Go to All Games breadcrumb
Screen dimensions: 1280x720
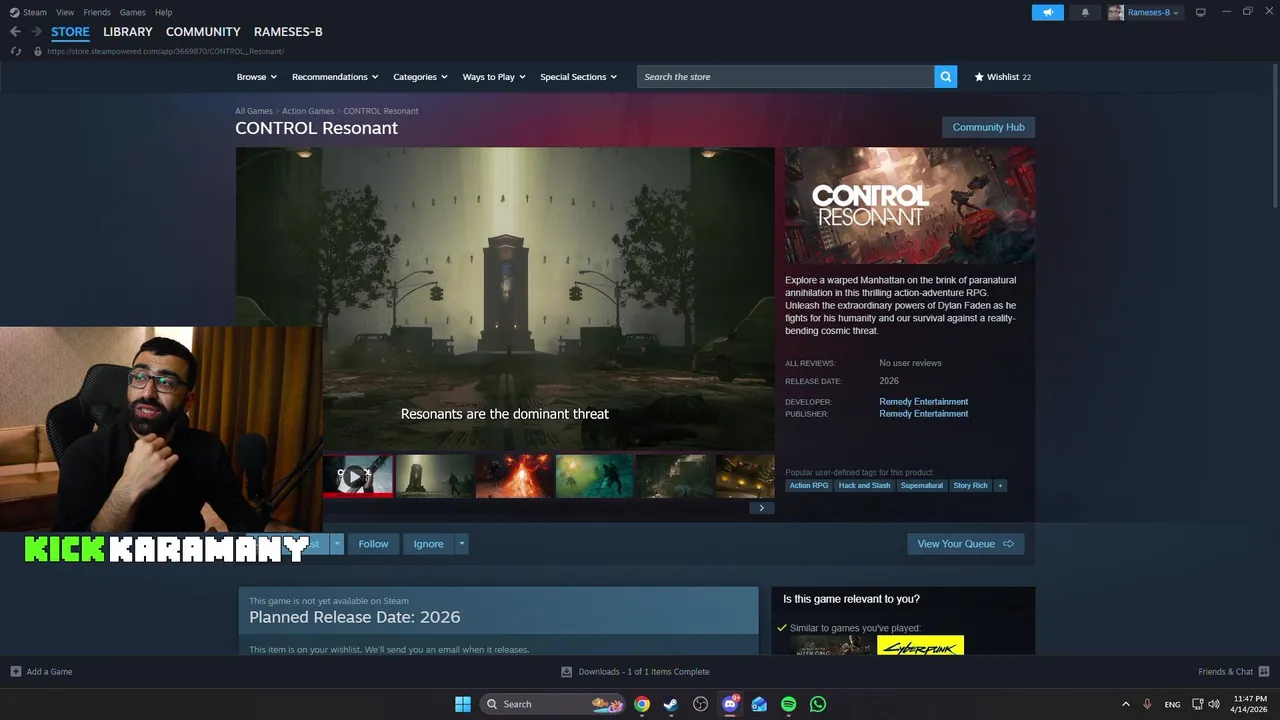click(254, 111)
